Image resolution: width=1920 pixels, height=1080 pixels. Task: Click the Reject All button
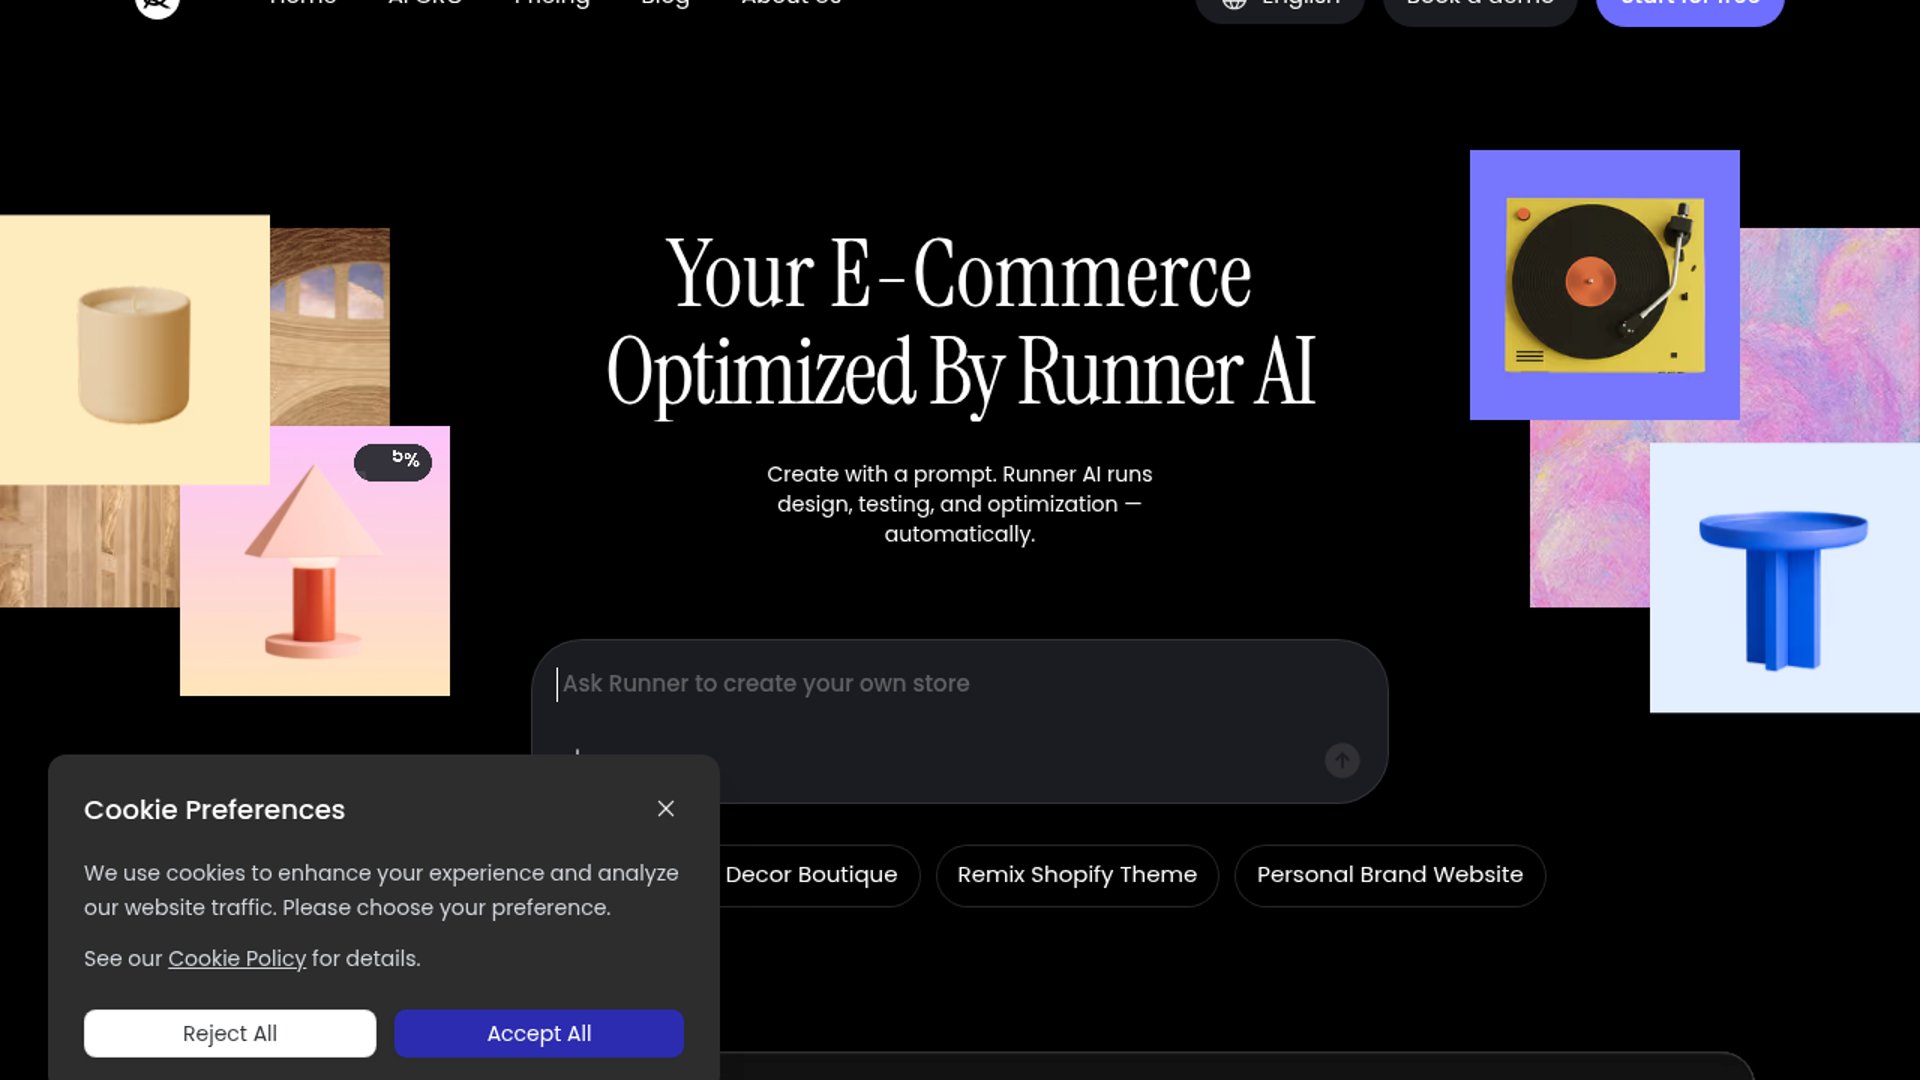pyautogui.click(x=230, y=1033)
